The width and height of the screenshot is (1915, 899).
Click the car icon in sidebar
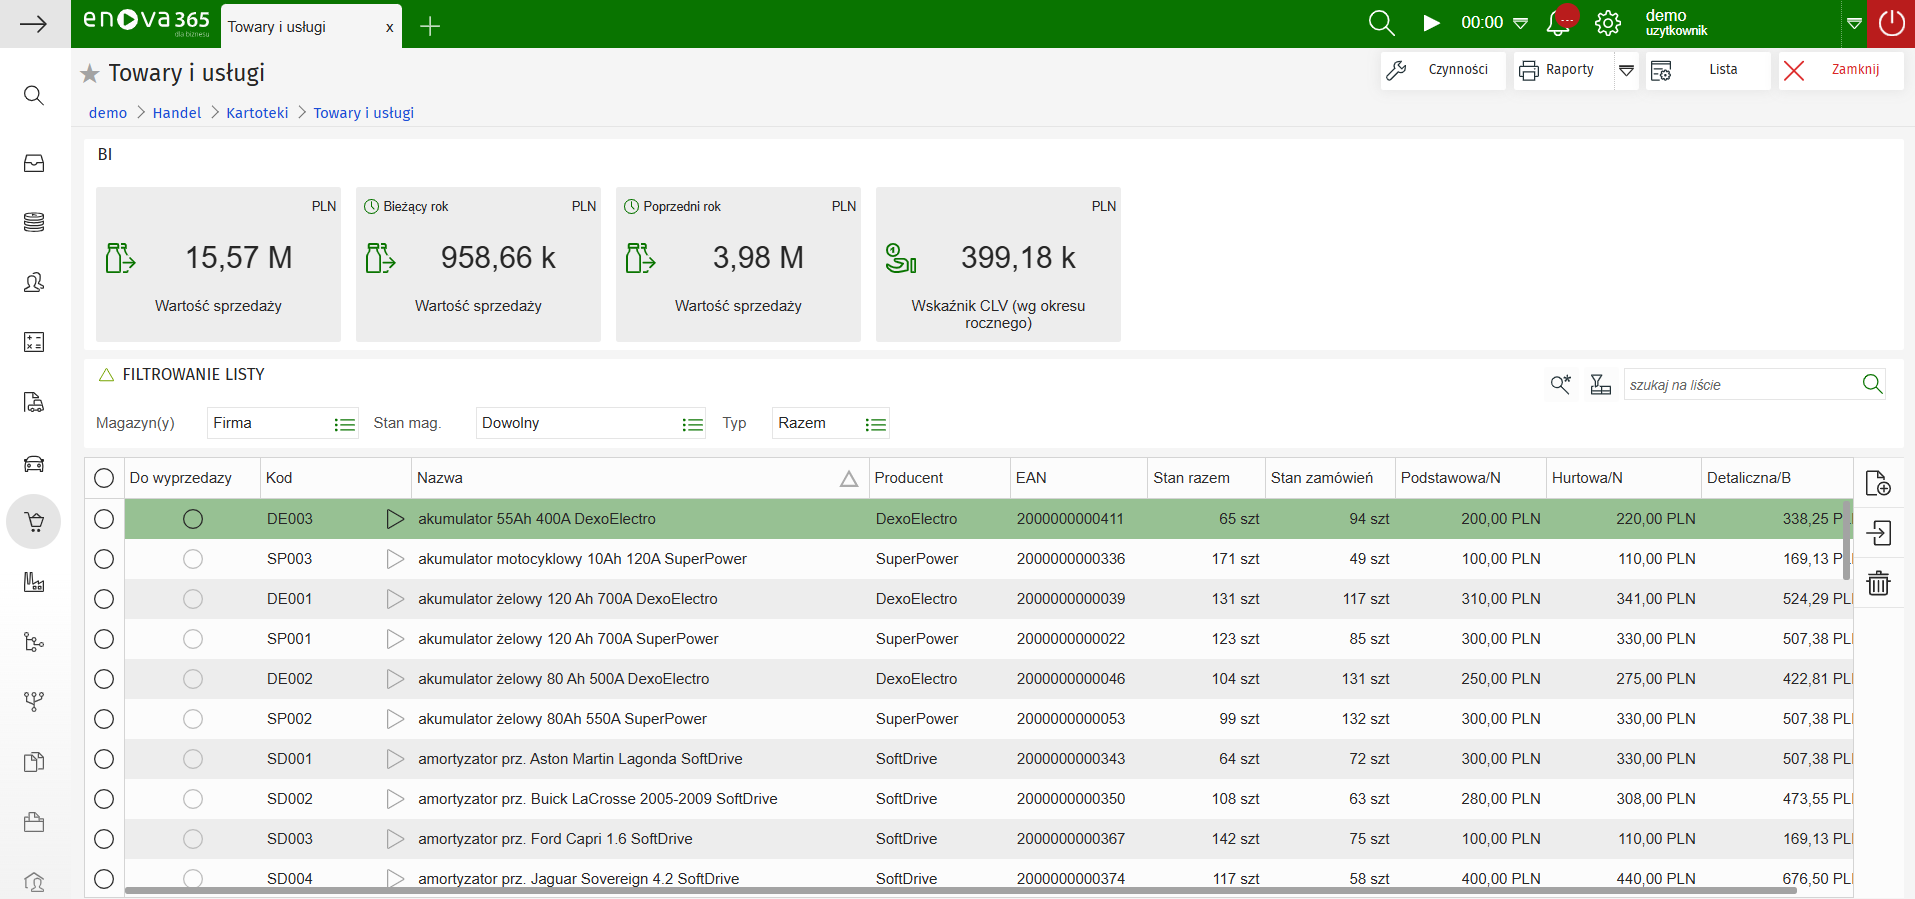coord(34,463)
